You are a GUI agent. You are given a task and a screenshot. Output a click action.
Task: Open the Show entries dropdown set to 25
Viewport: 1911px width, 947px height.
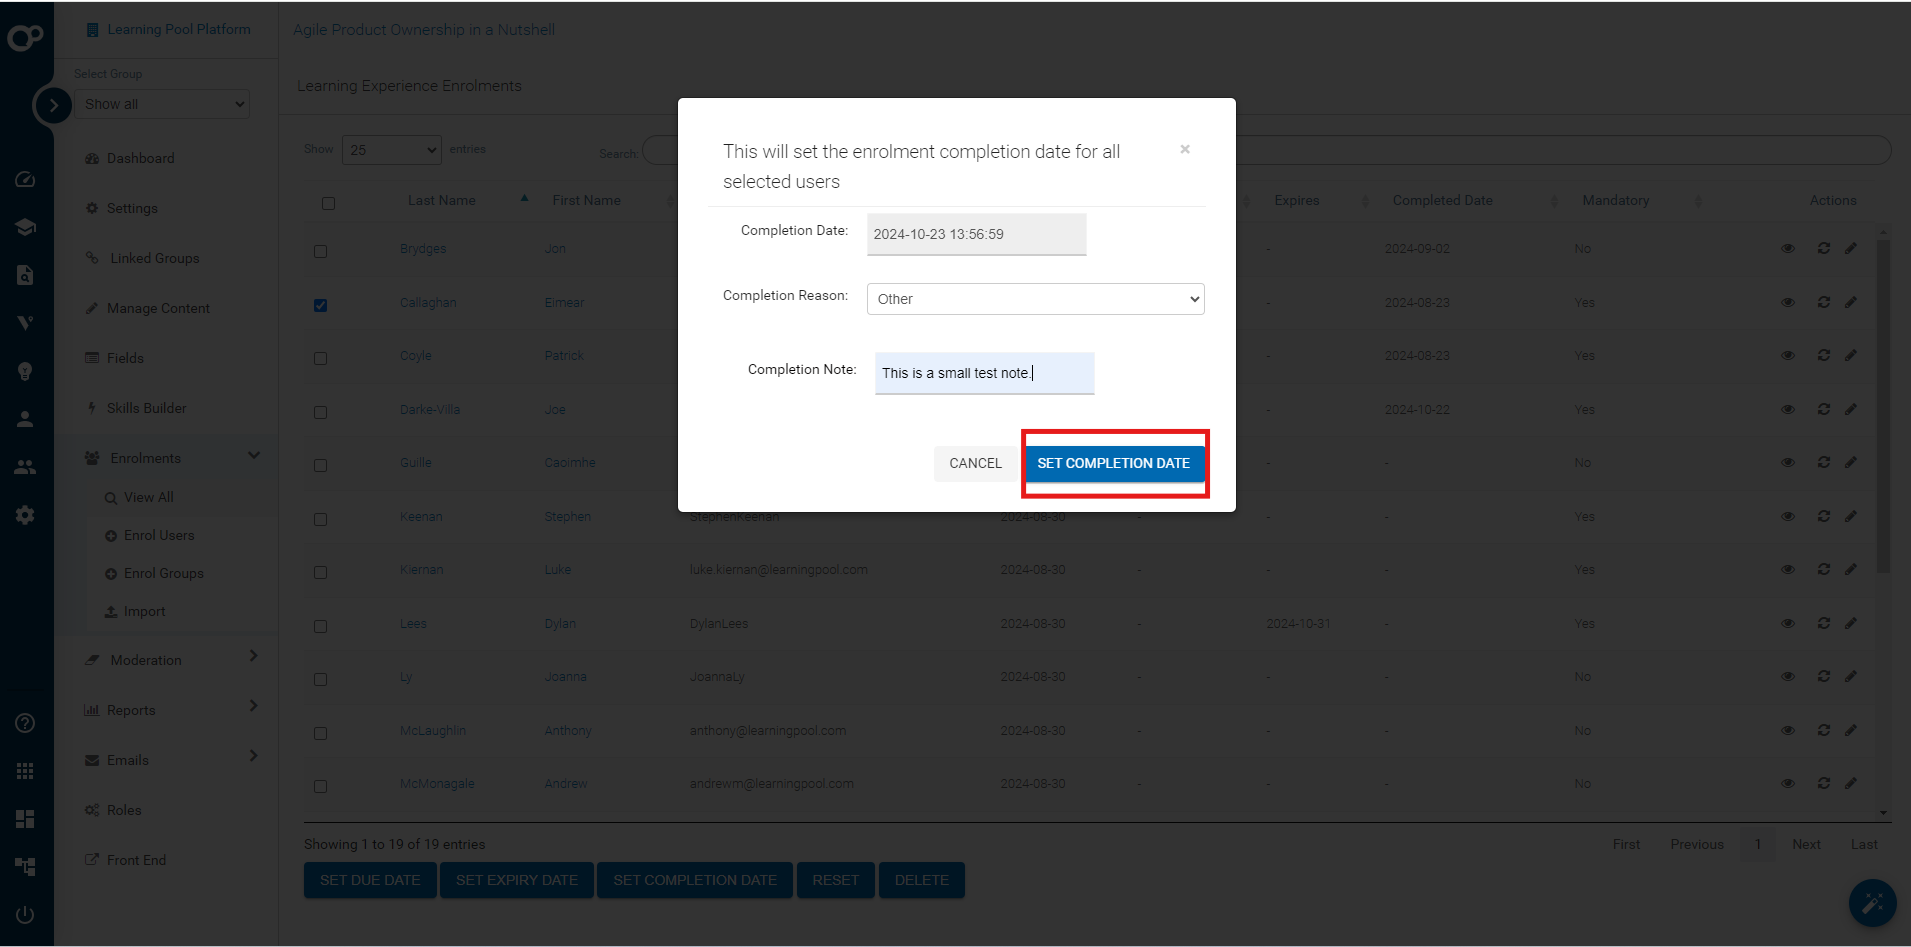pos(391,149)
